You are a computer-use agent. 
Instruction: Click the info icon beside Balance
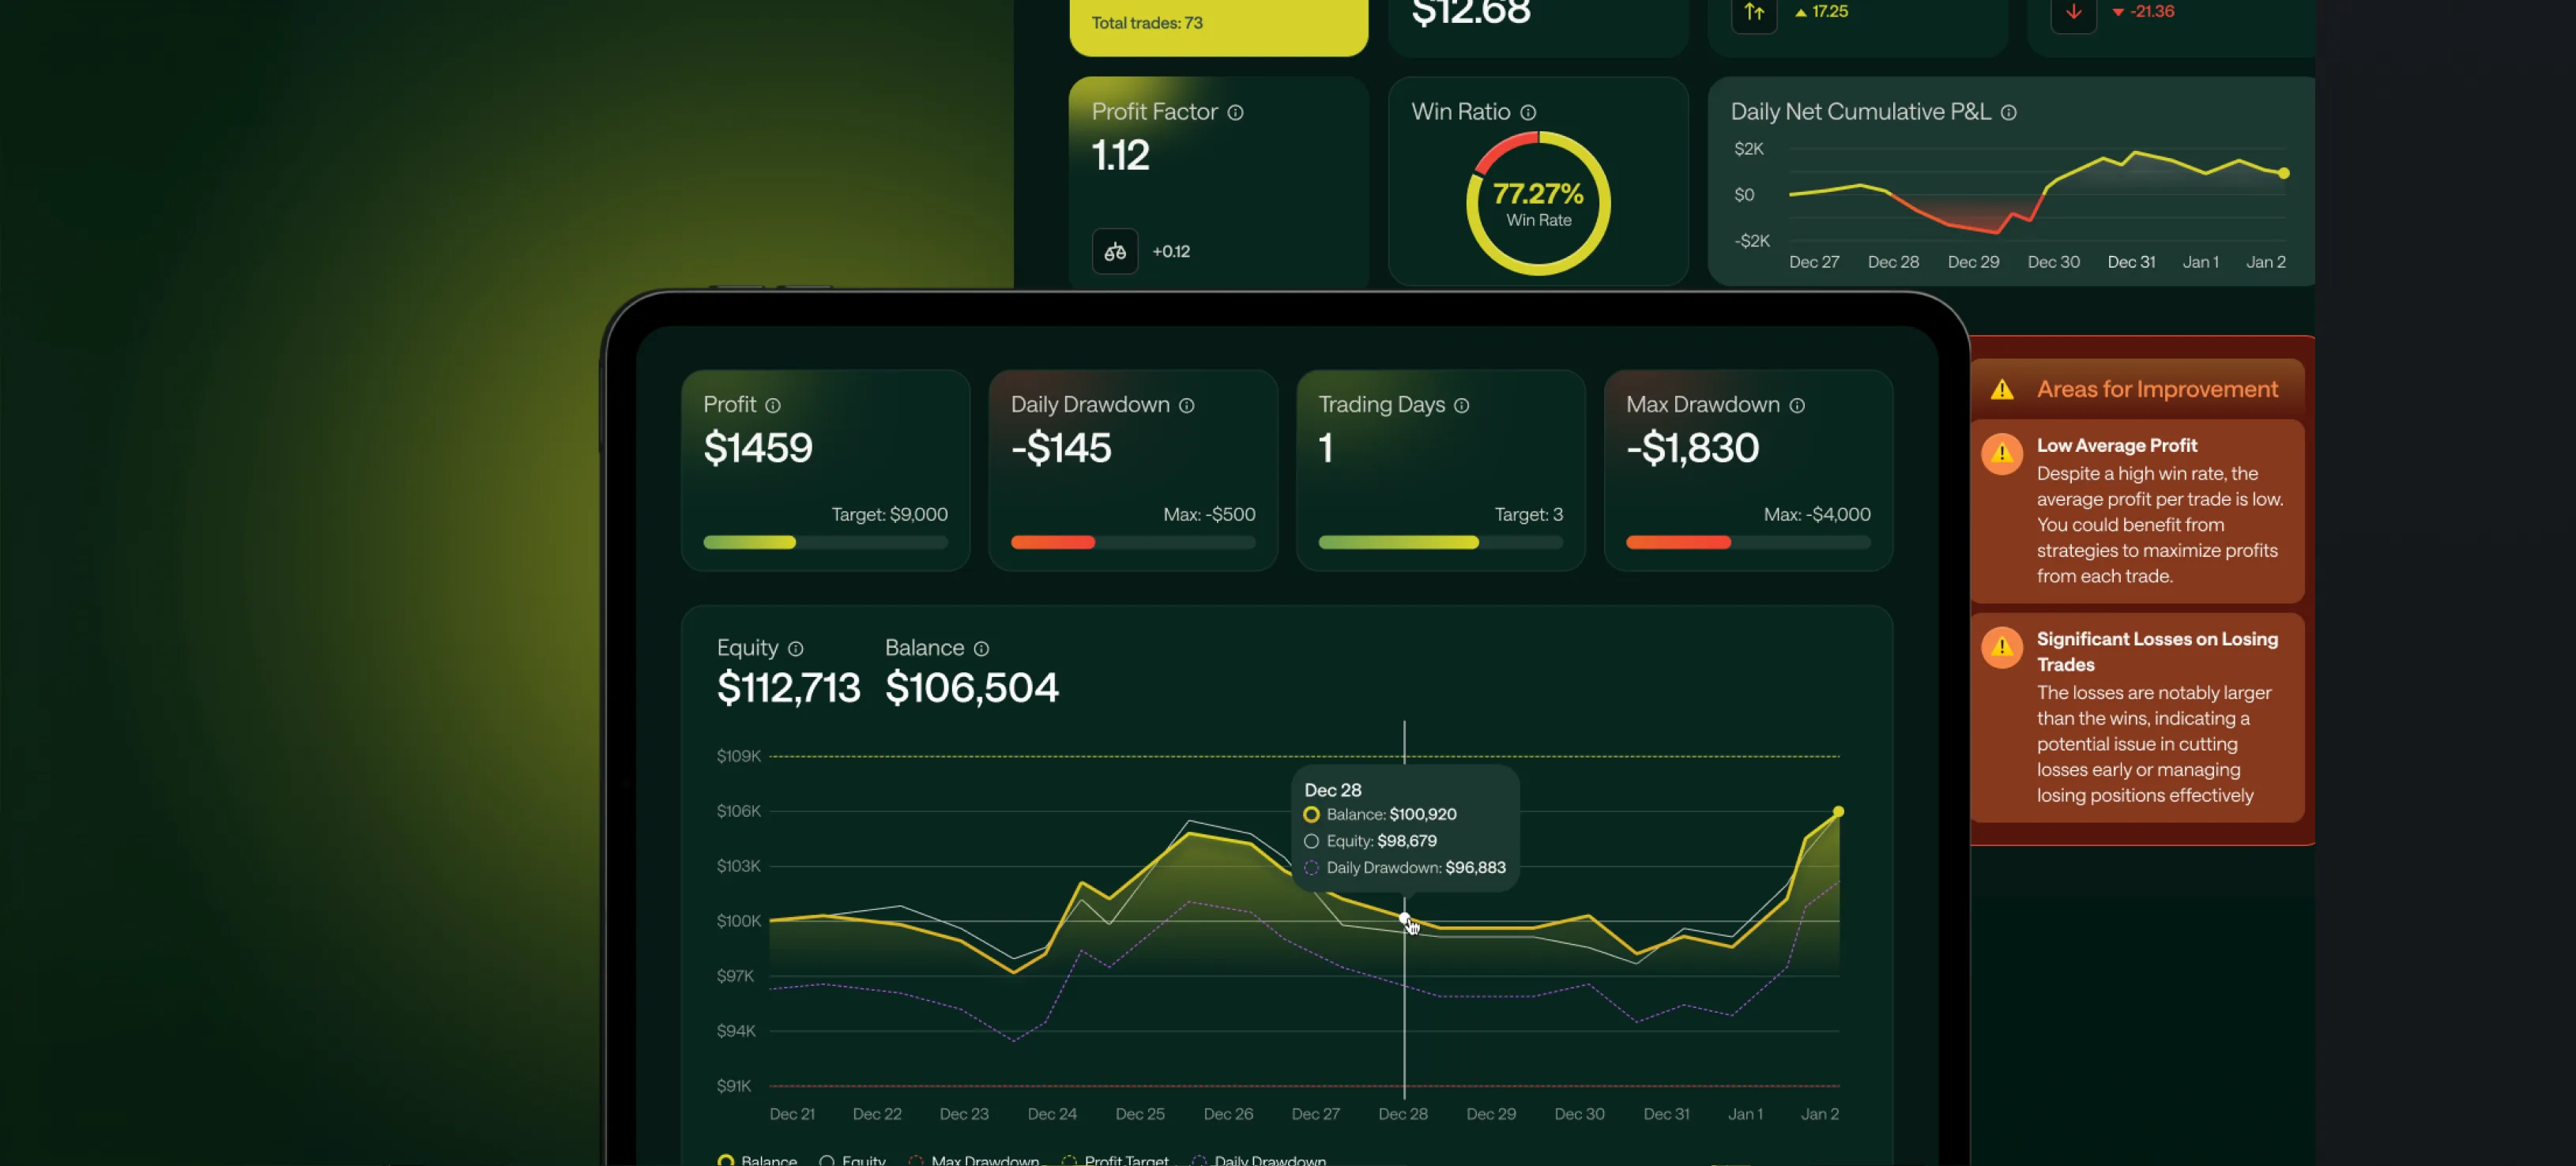(982, 649)
